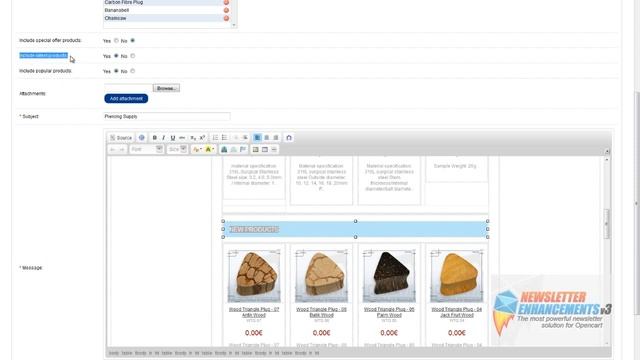Select Yes for include popular products
Screen dimensions: 640x360
point(116,71)
